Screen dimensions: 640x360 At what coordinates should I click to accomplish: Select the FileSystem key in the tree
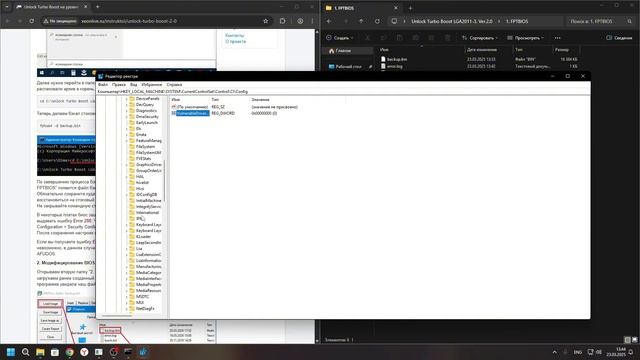(145, 147)
